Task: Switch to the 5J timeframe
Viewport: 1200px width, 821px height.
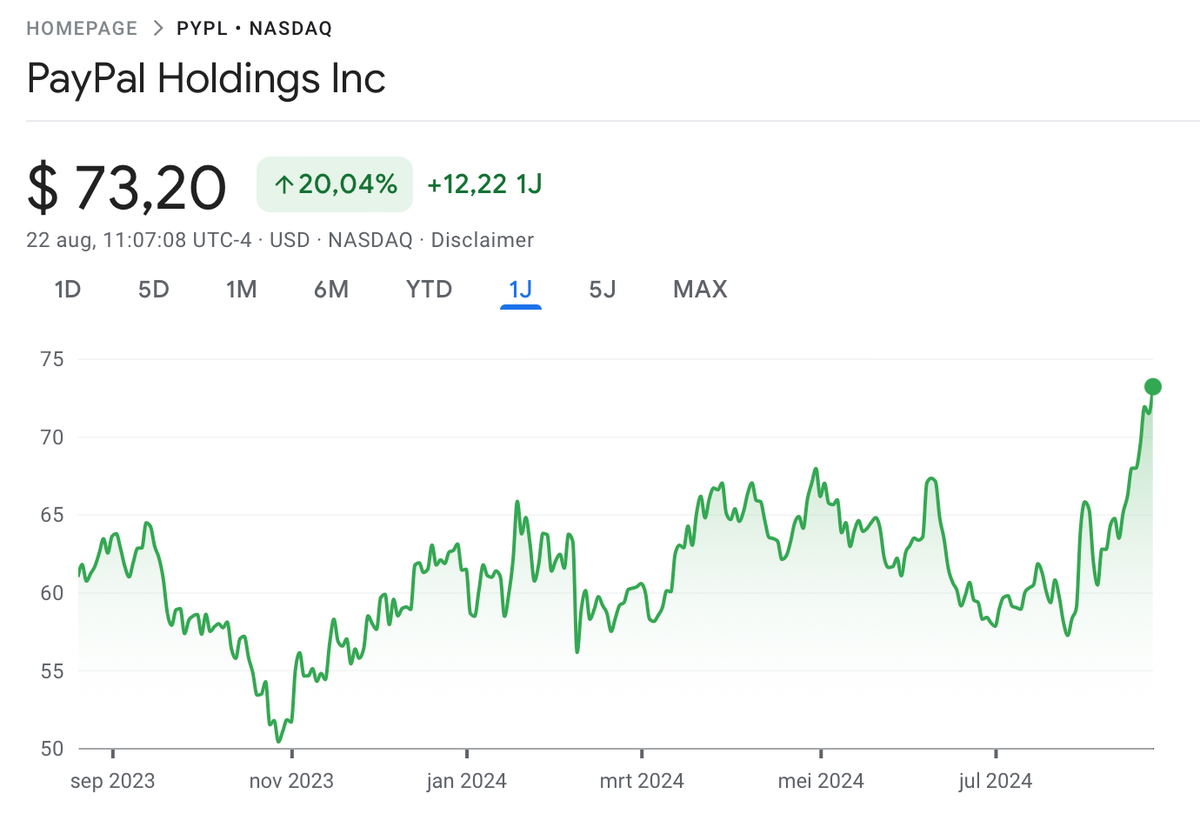Action: pos(602,290)
